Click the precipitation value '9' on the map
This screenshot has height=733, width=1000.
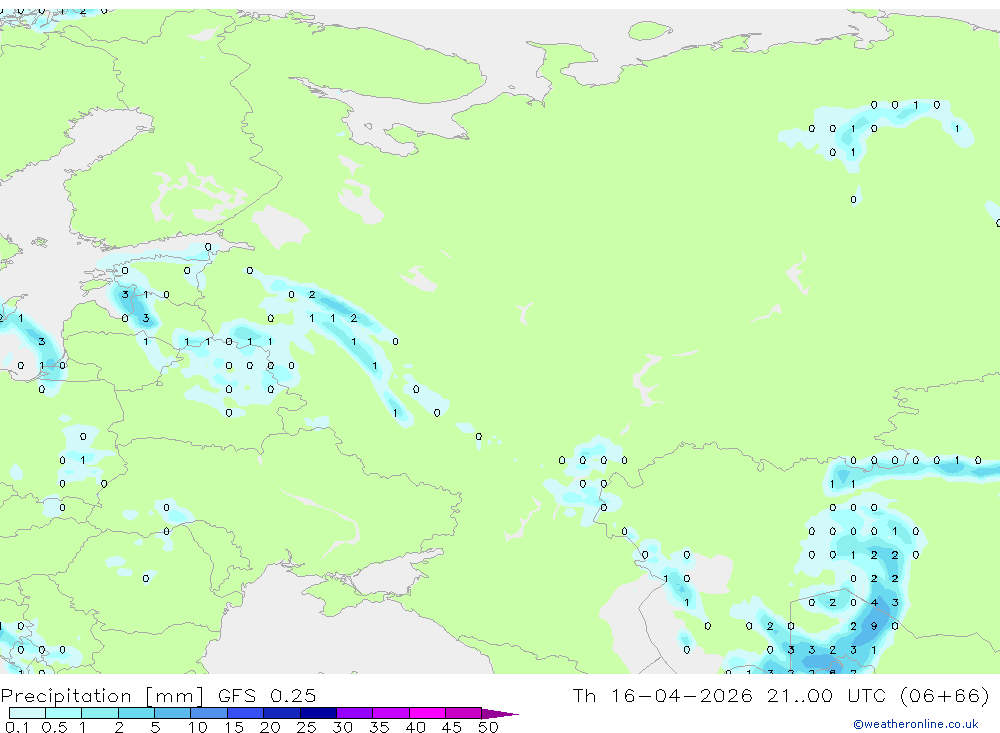click(874, 626)
